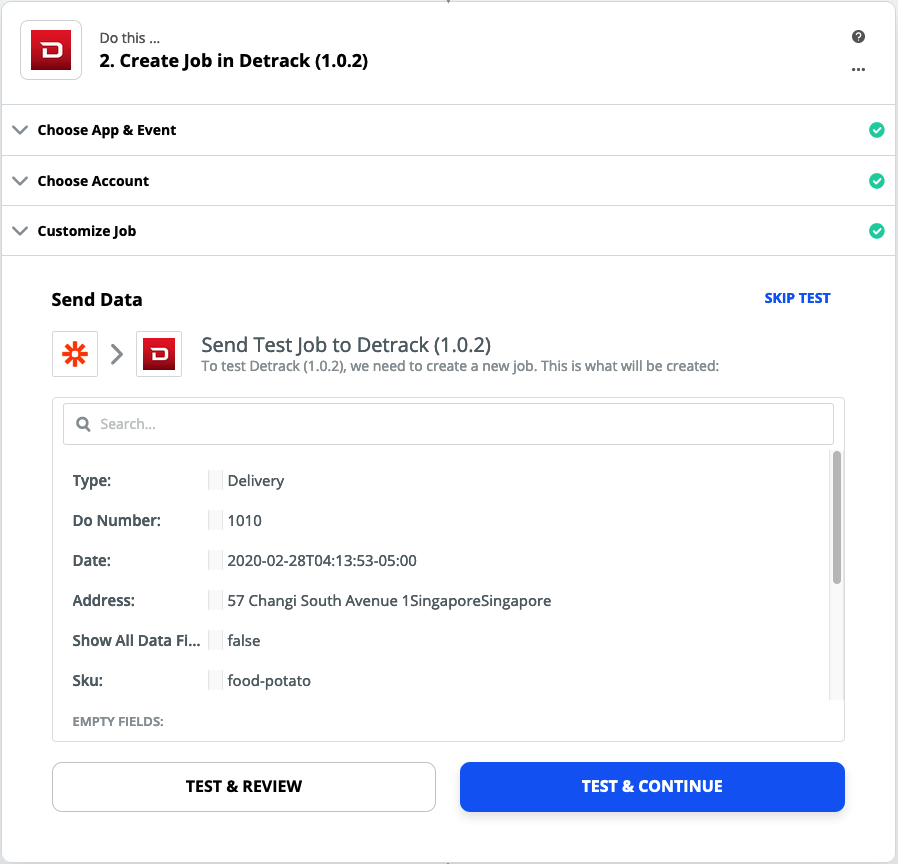The height and width of the screenshot is (864, 898).
Task: Click the small icon next to 1010
Action: tap(215, 520)
